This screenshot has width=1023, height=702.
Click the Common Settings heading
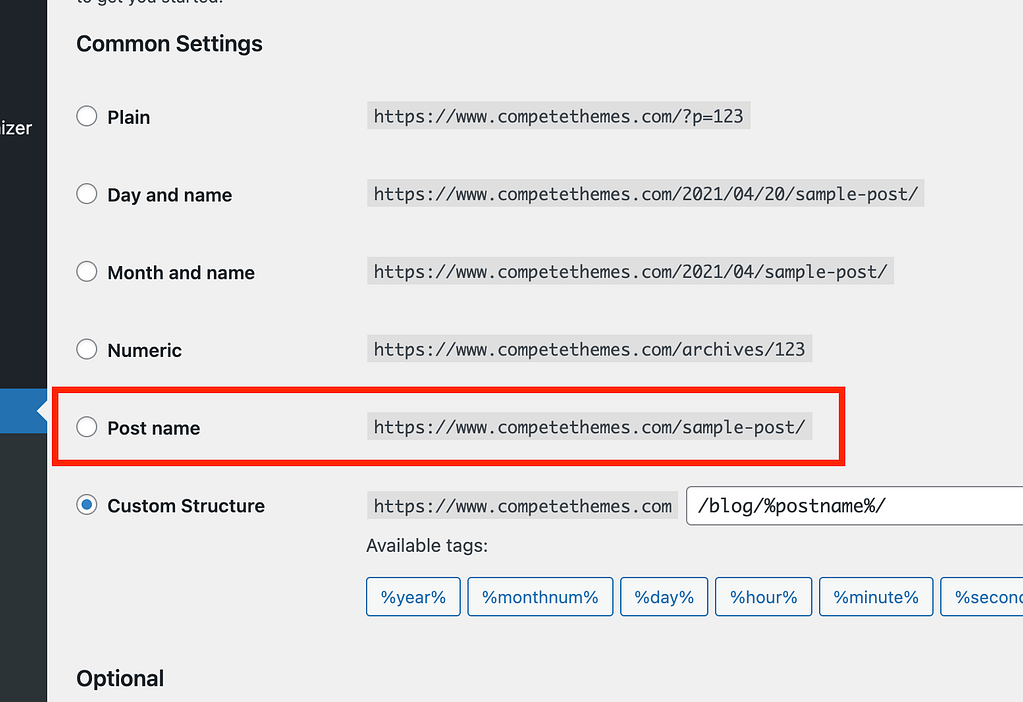click(170, 44)
